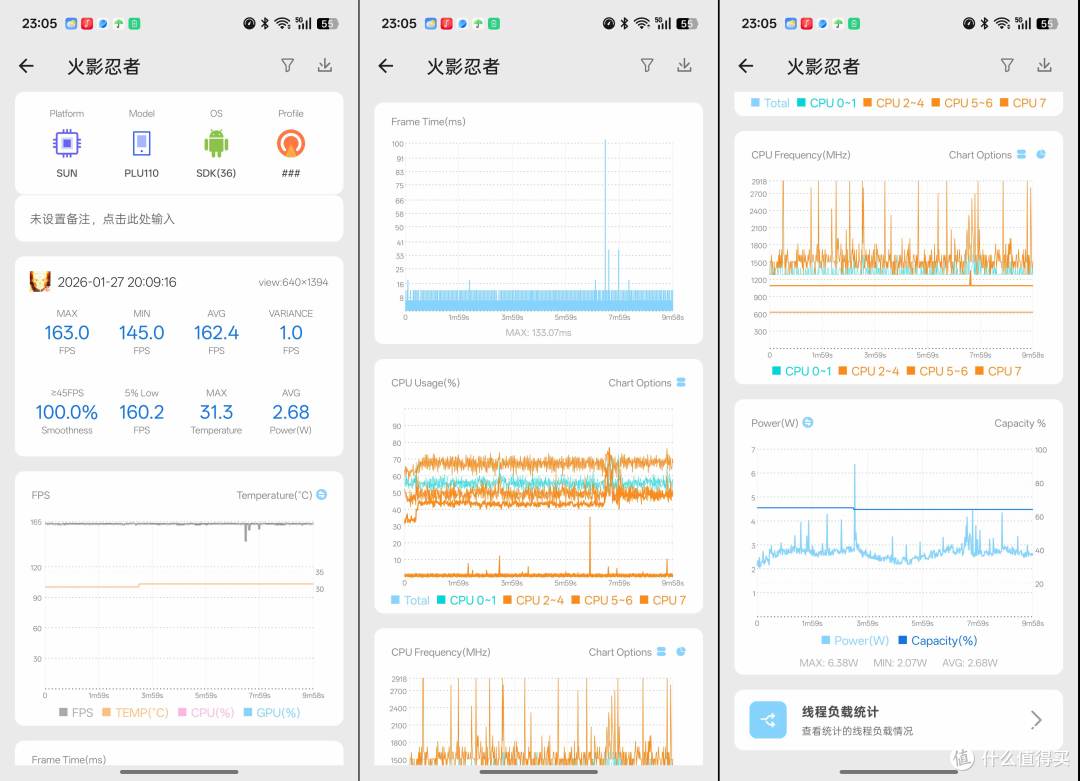The height and width of the screenshot is (781, 1080).
Task: Download report via middle screen download icon
Action: (684, 65)
